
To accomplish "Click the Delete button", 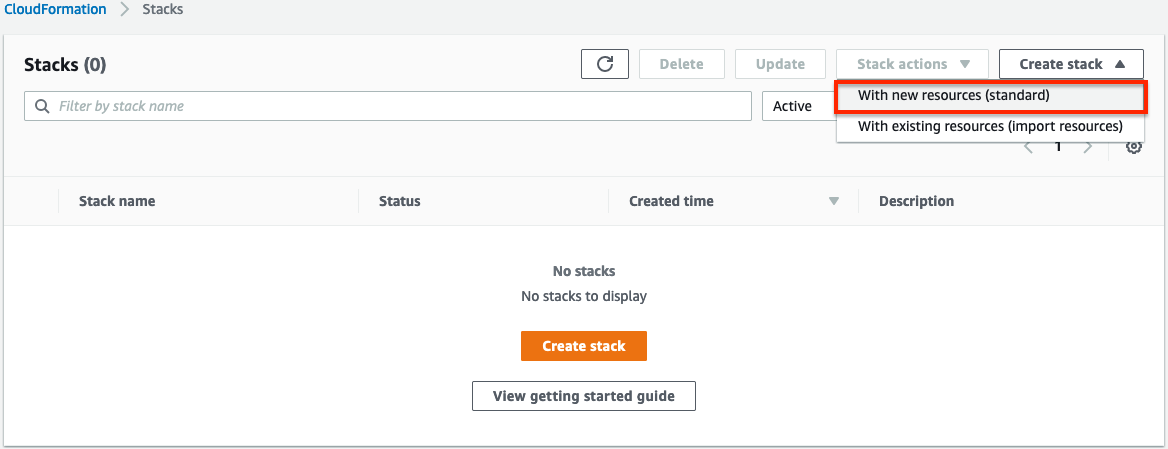I will [681, 64].
